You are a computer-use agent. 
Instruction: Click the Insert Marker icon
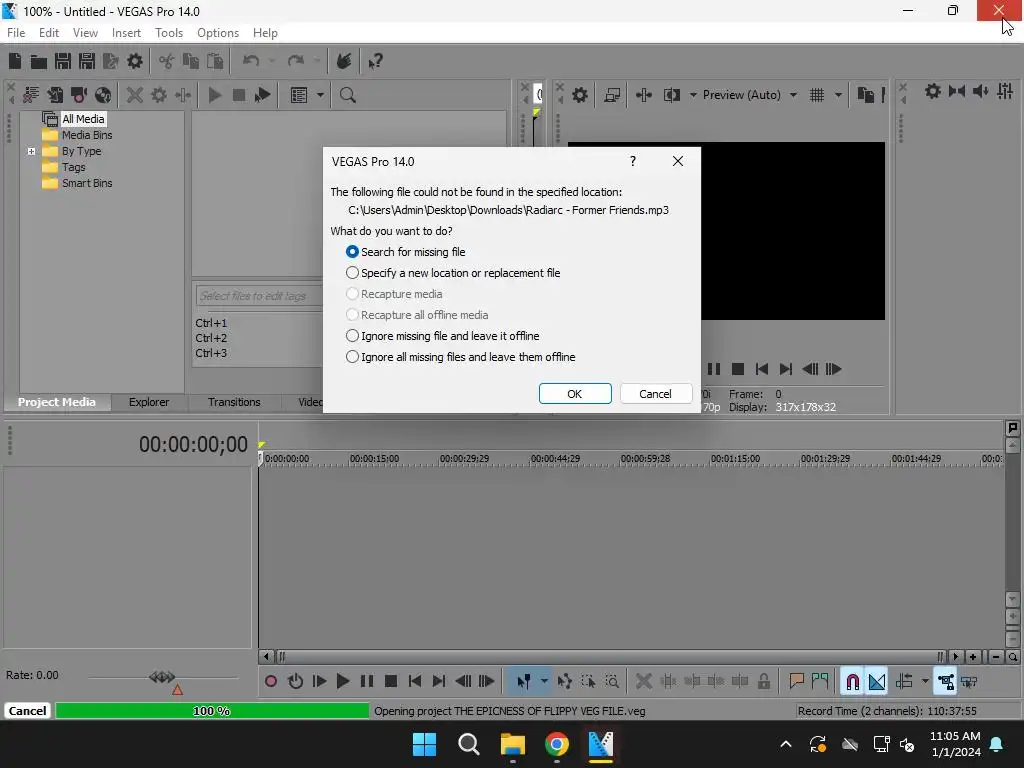(x=796, y=682)
